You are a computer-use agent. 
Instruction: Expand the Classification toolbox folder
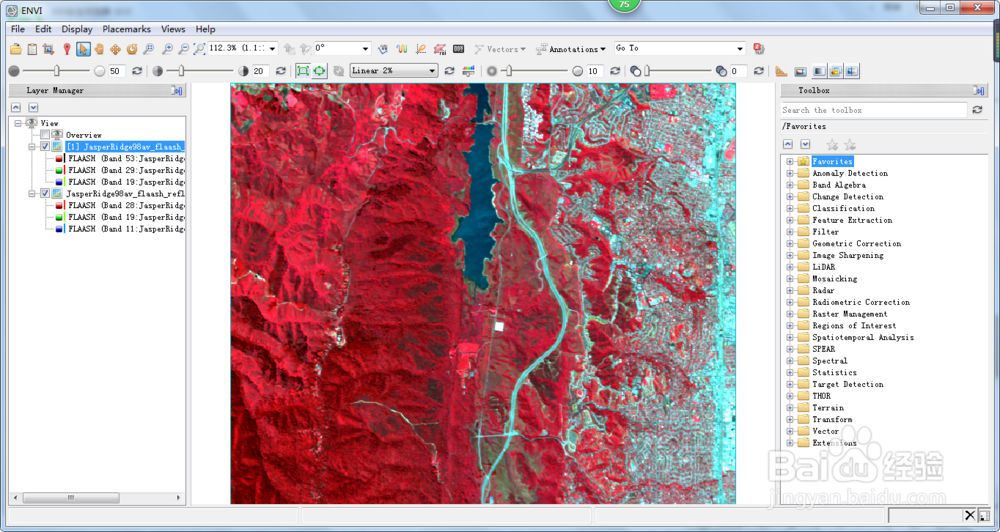click(x=790, y=208)
